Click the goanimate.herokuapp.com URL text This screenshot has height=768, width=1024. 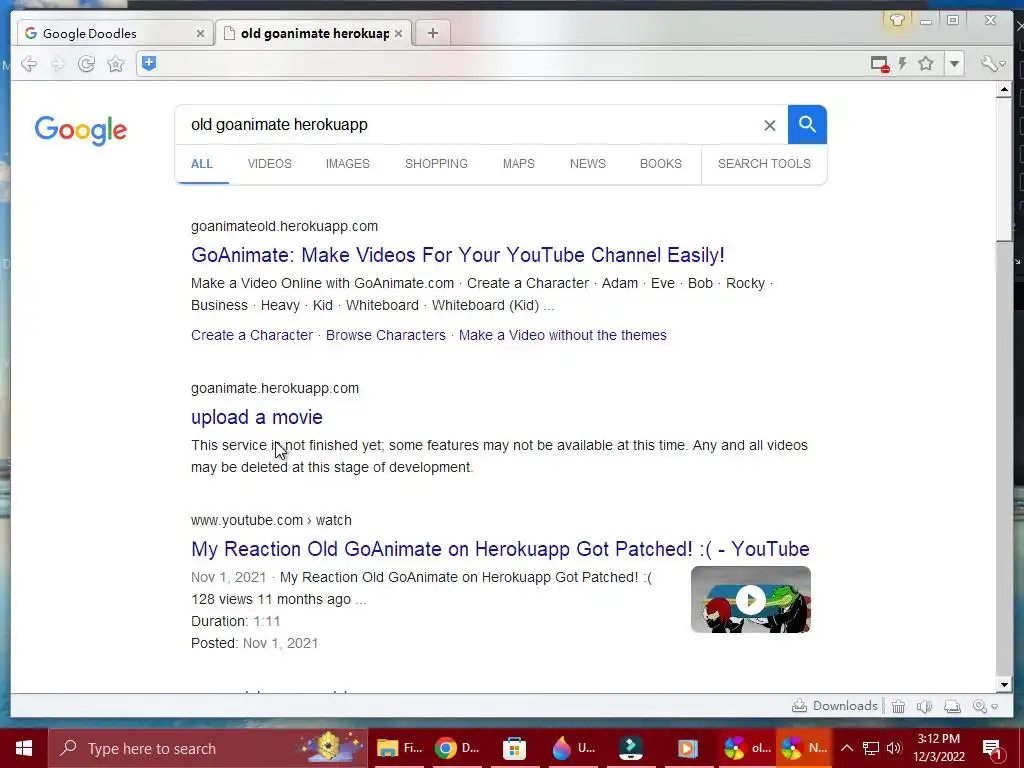[x=275, y=388]
